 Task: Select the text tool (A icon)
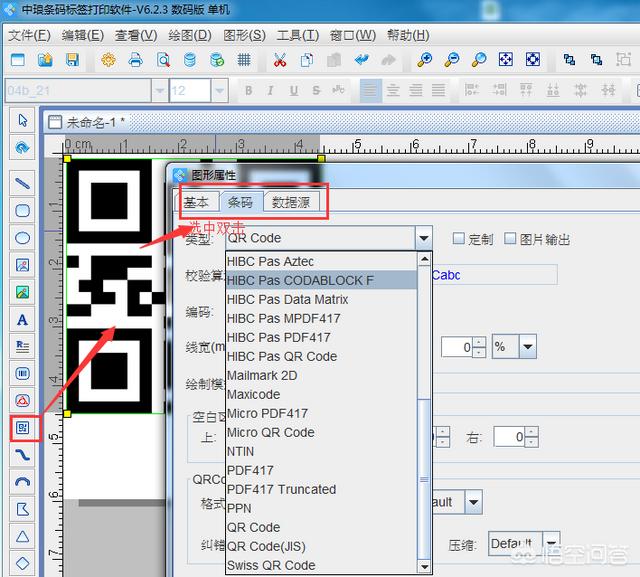coord(22,320)
